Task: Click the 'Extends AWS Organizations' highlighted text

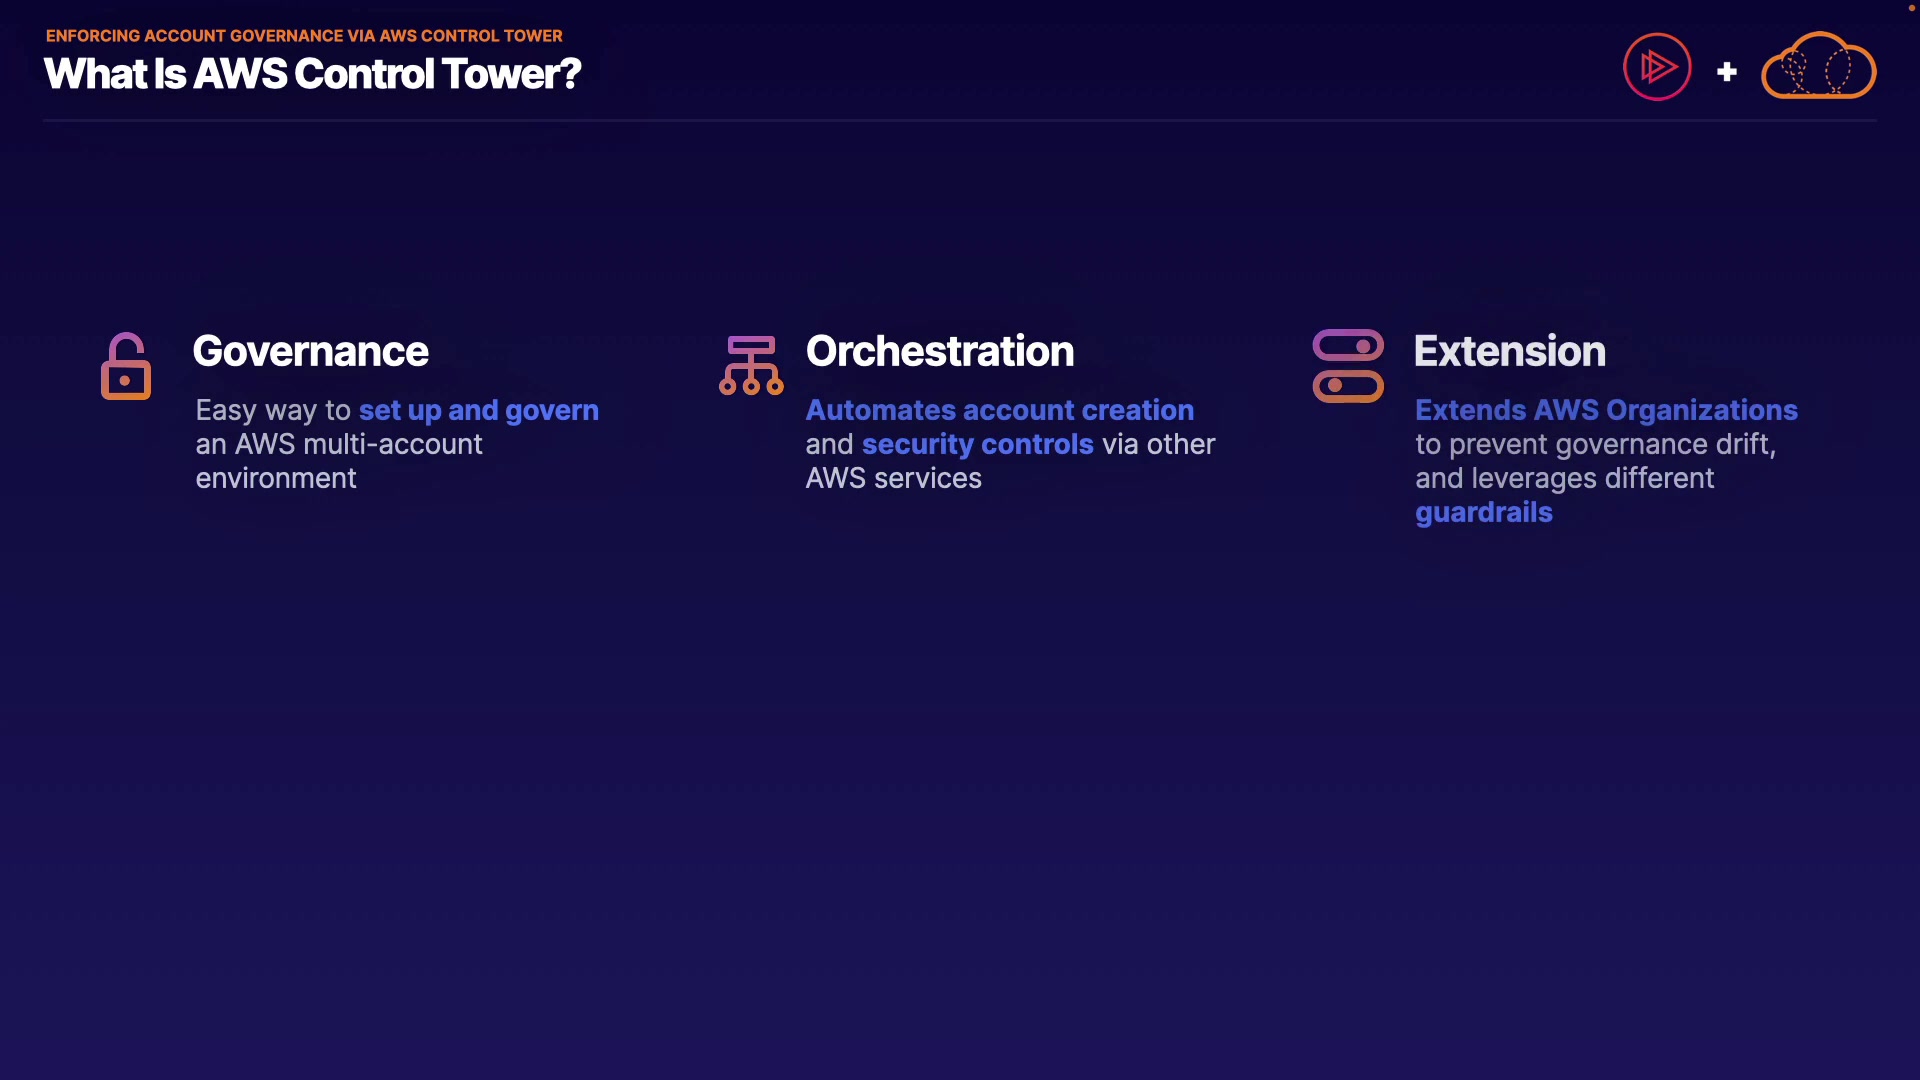Action: click(x=1606, y=411)
